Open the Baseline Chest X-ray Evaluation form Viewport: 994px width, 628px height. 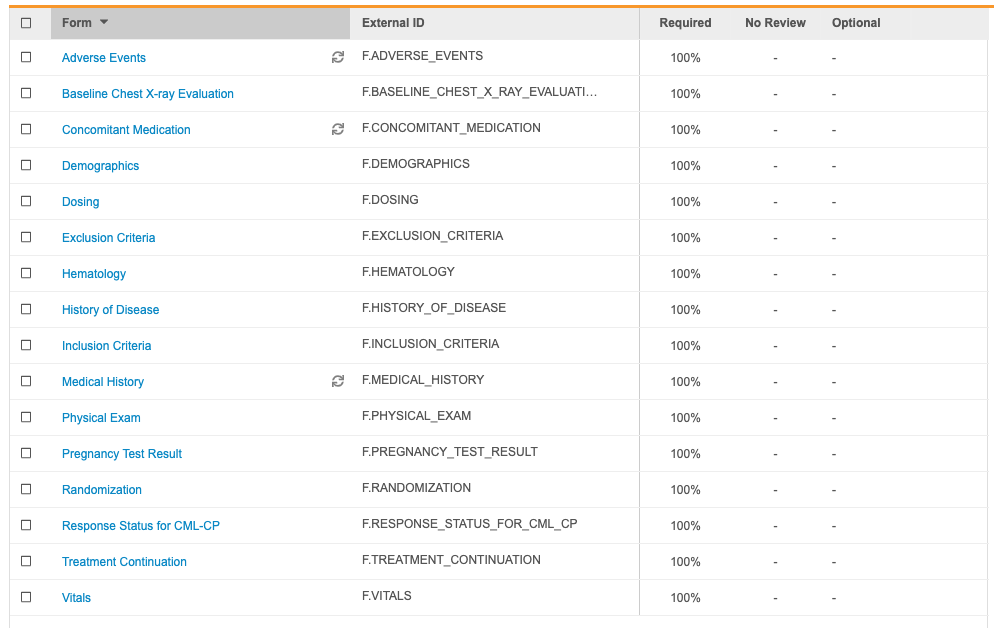(148, 94)
